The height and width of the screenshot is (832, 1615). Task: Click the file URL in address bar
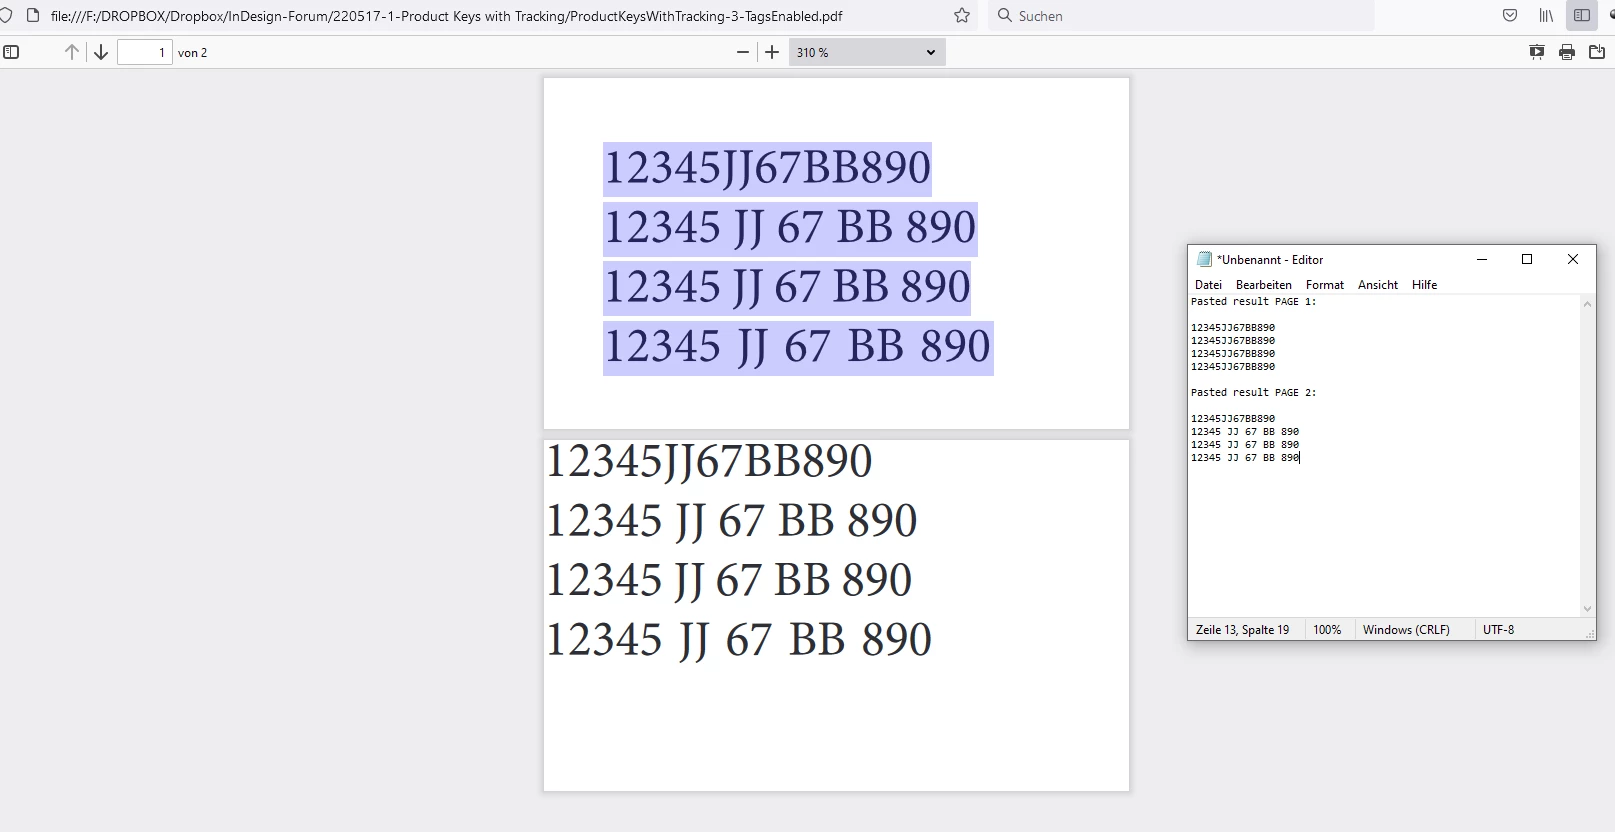[x=447, y=16]
